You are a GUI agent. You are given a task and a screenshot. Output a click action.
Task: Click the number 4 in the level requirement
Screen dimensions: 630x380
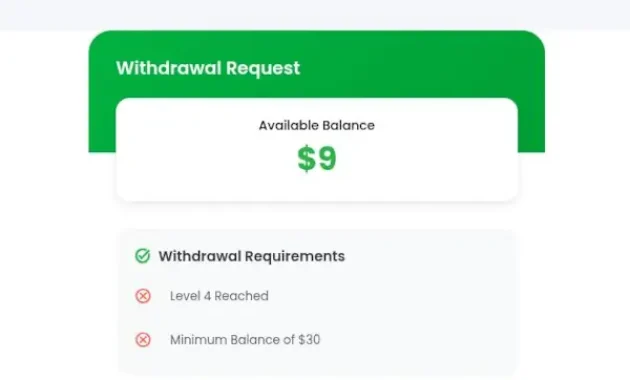(x=207, y=296)
